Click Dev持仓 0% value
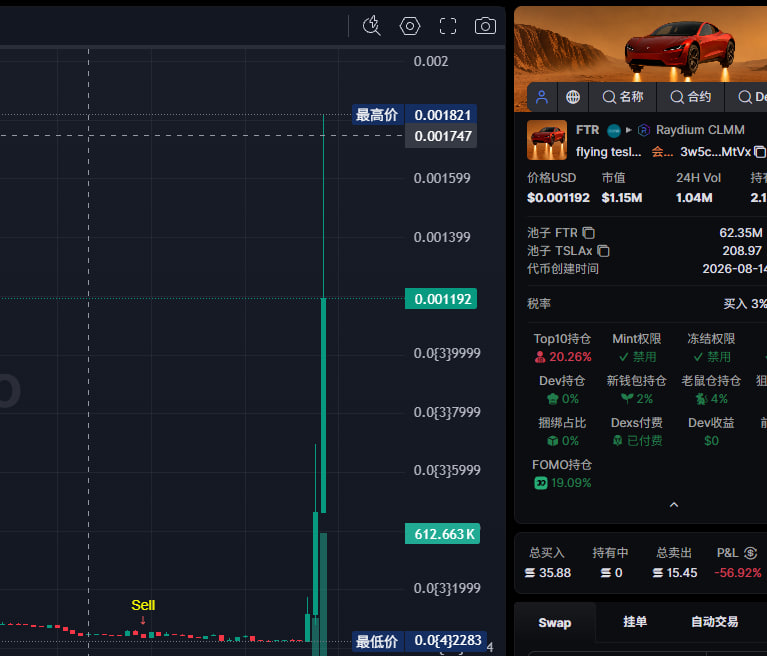Viewport: 767px width, 656px height. pyautogui.click(x=563, y=399)
